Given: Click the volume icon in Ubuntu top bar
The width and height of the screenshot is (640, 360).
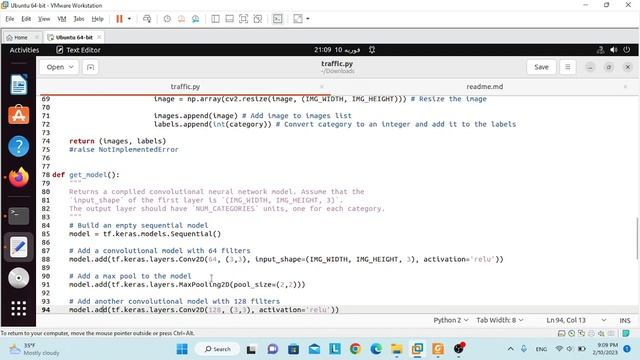Looking at the screenshot, I should point(613,50).
